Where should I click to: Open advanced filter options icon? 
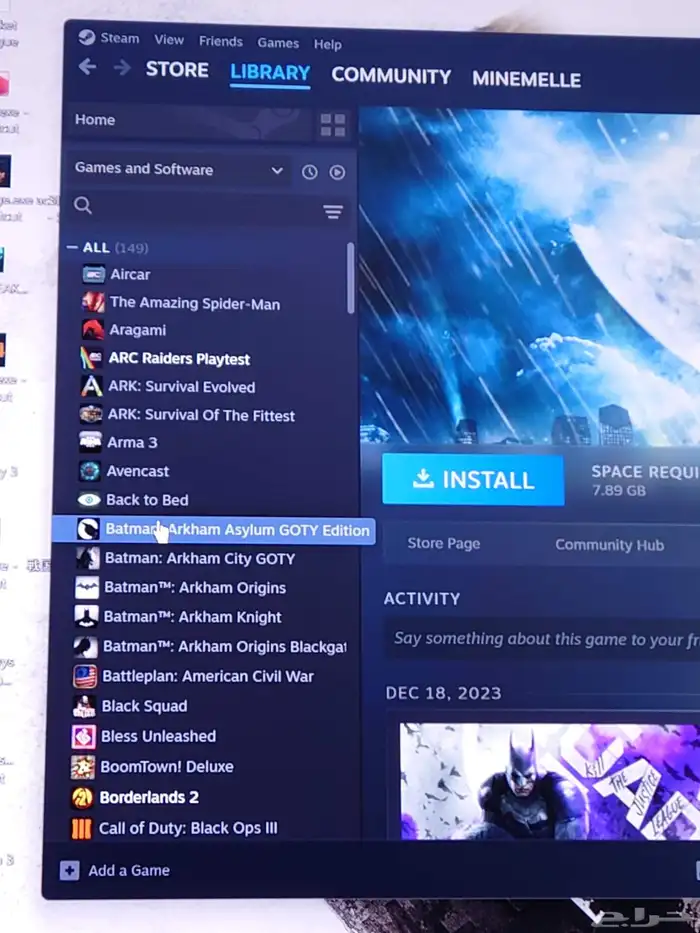coord(333,212)
